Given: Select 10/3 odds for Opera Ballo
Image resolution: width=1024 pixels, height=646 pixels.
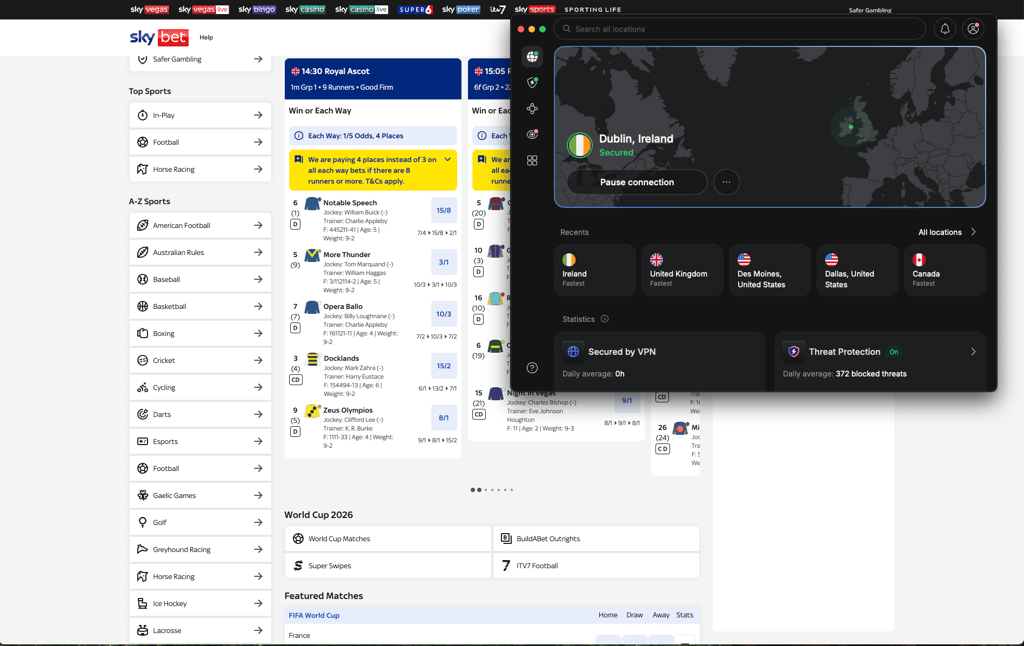Looking at the screenshot, I should (x=443, y=314).
